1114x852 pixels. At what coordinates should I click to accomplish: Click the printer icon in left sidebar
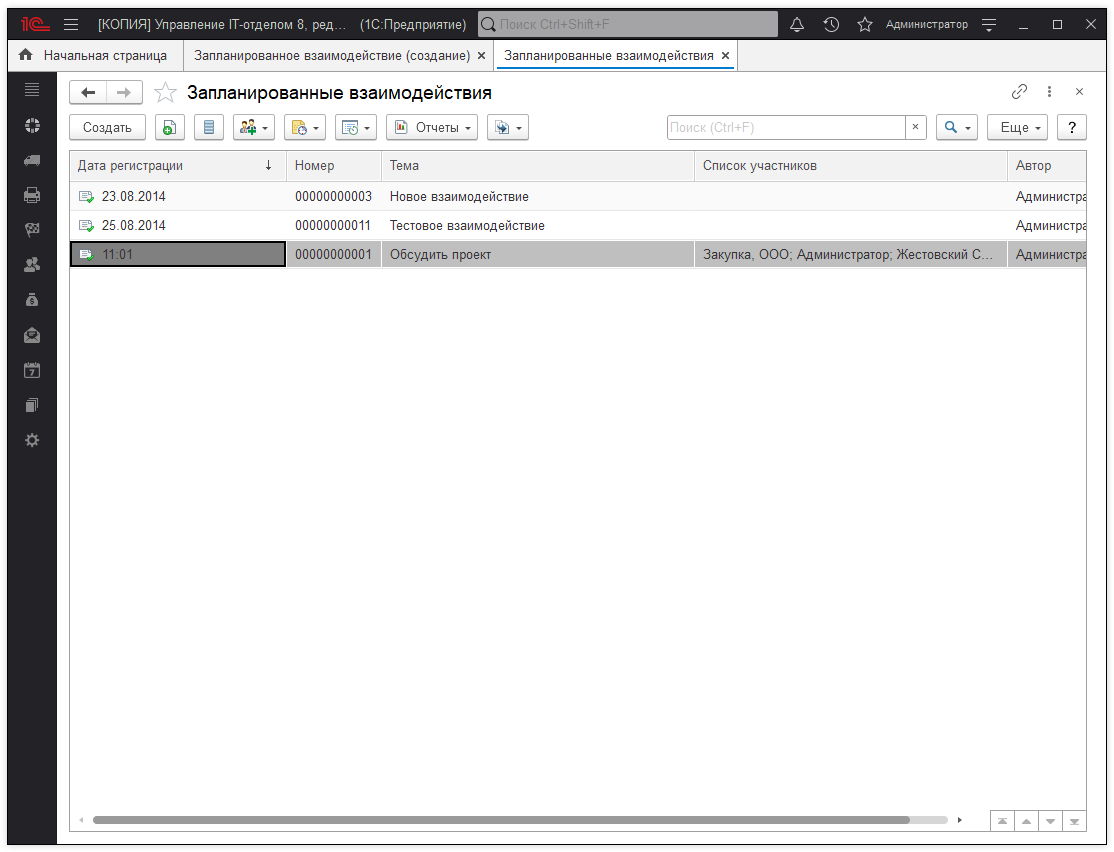pos(32,195)
